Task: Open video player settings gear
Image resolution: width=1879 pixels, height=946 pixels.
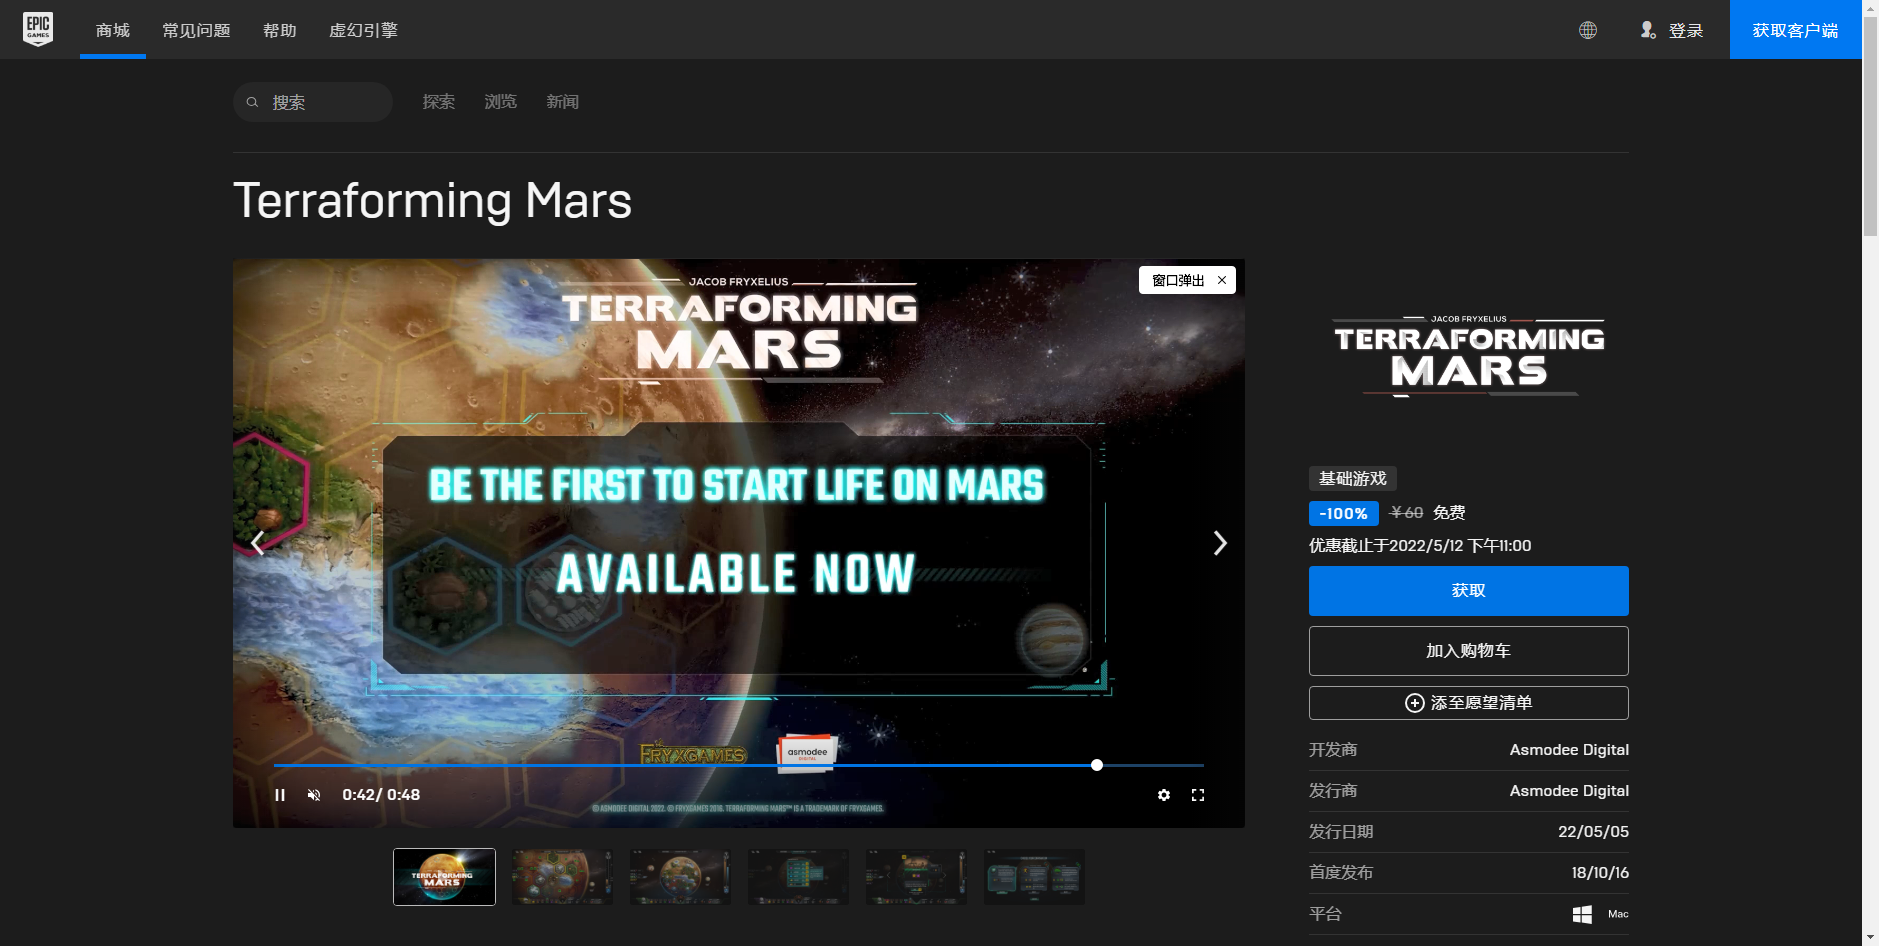Action: pyautogui.click(x=1163, y=794)
